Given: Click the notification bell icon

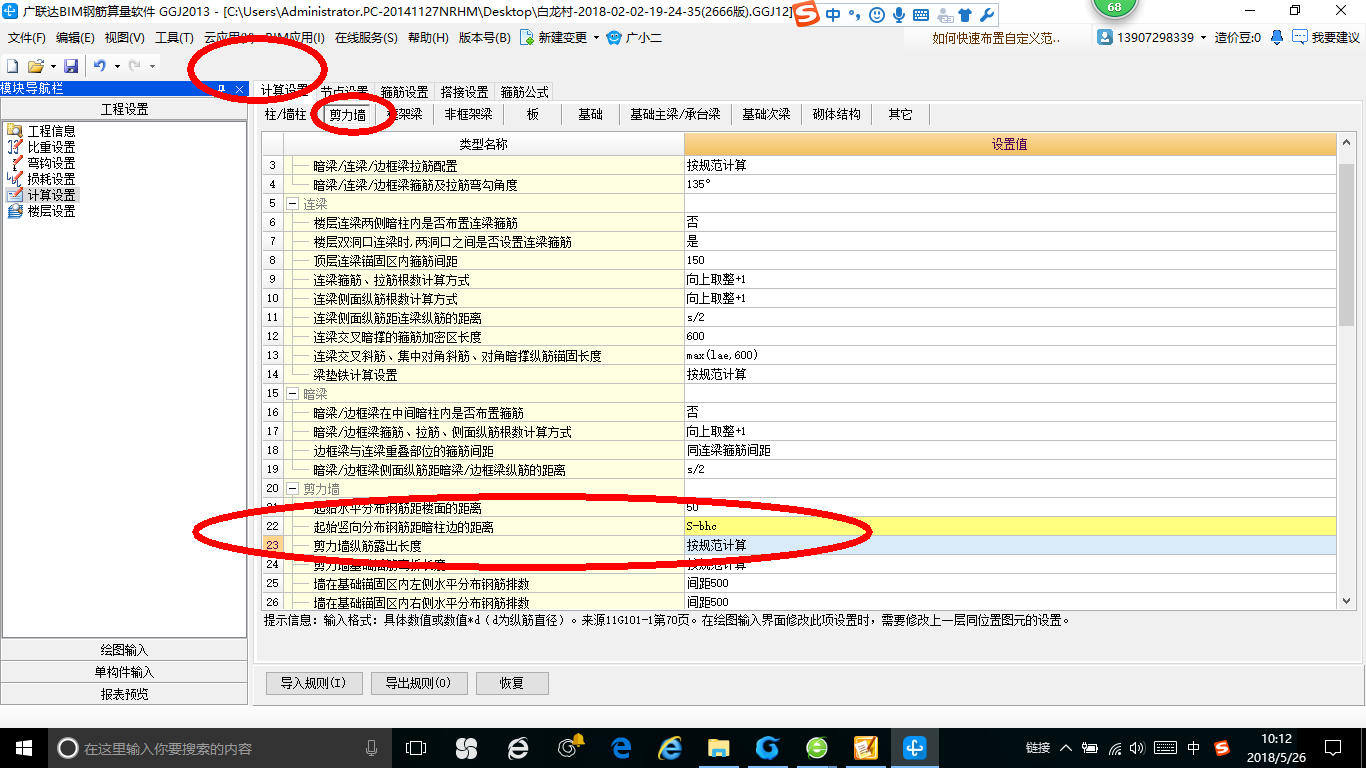Looking at the screenshot, I should click(x=1277, y=38).
